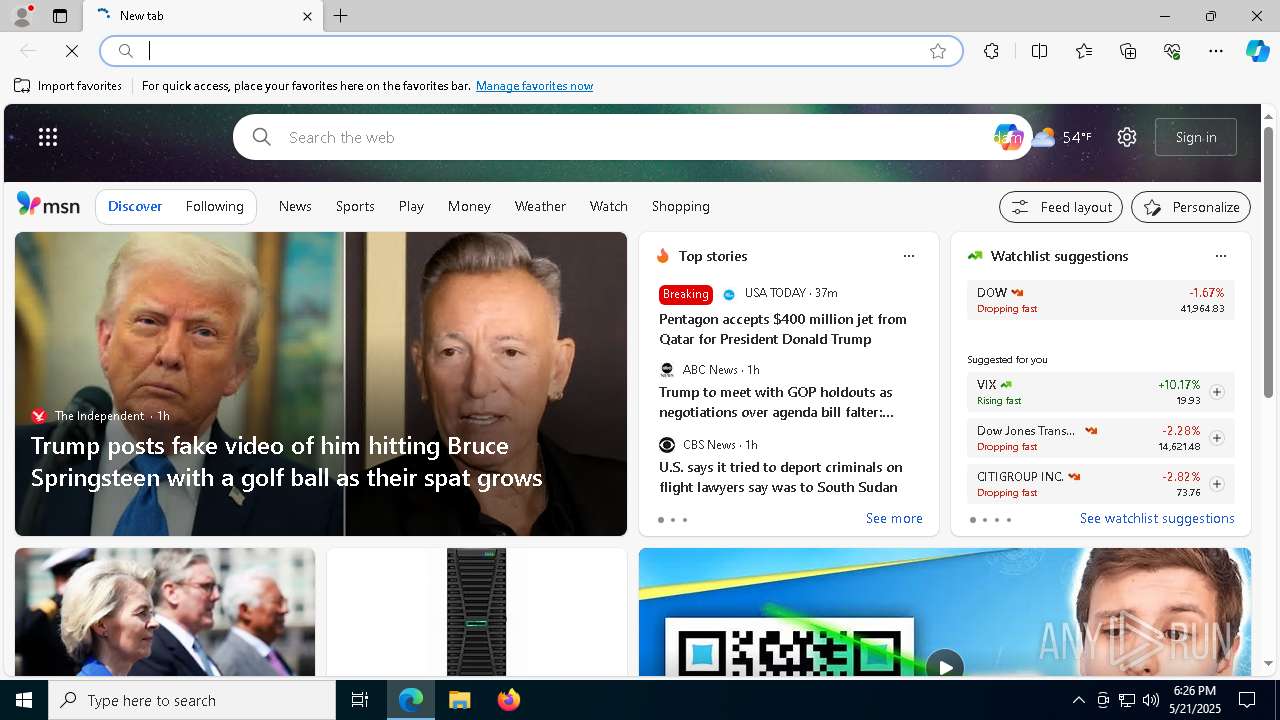The image size is (1280, 720).
Task: Open the Windows Start menu
Action: pos(24,700)
